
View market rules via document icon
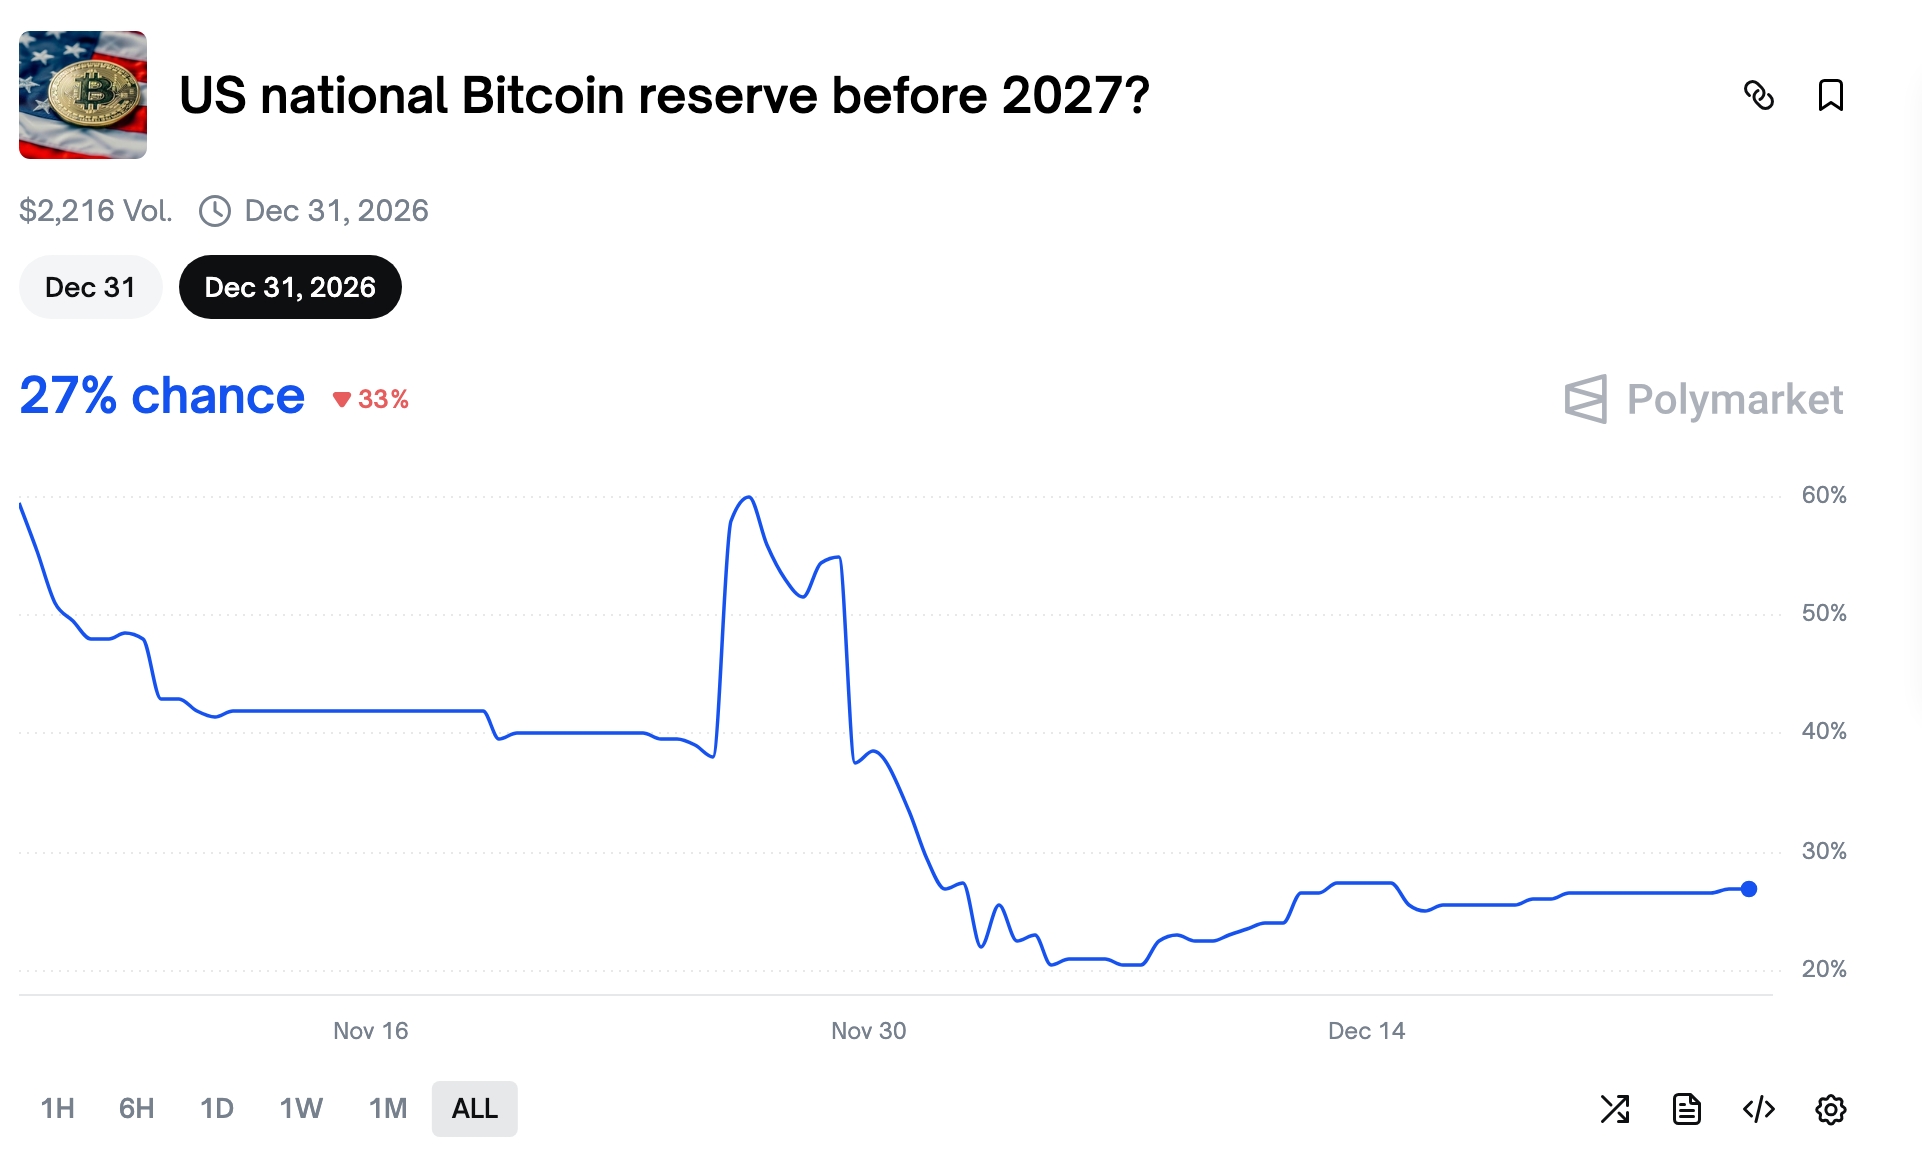(1688, 1109)
